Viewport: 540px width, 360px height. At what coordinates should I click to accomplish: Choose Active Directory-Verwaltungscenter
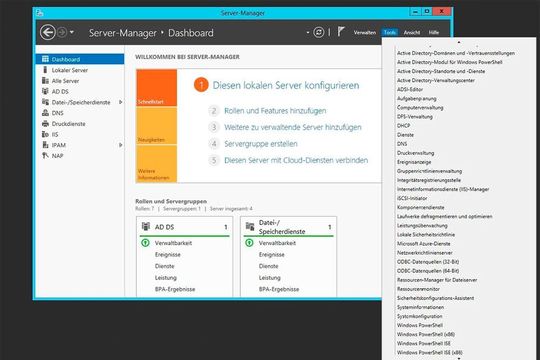coord(436,80)
